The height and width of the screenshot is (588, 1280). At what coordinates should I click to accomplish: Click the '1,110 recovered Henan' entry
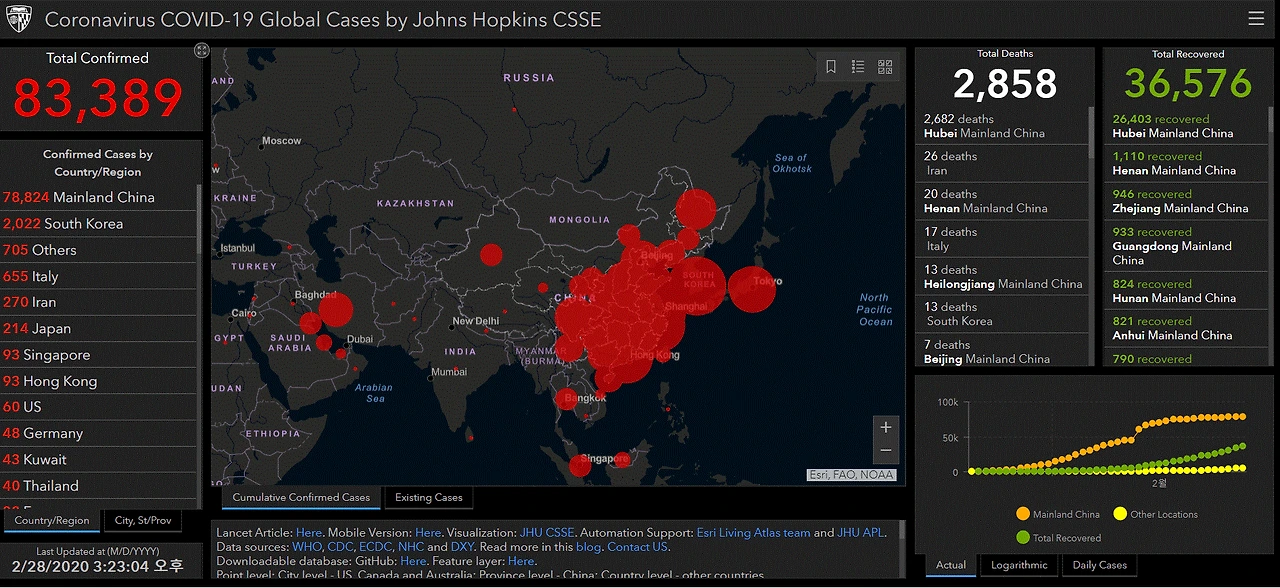pyautogui.click(x=1188, y=163)
